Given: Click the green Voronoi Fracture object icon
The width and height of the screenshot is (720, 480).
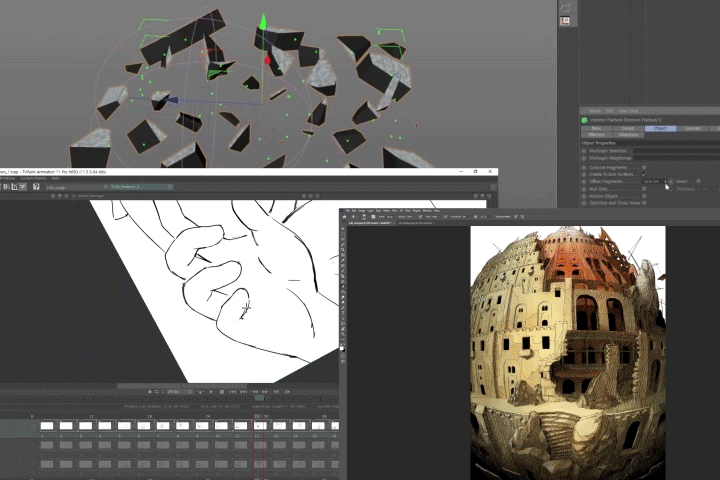Looking at the screenshot, I should (585, 120).
